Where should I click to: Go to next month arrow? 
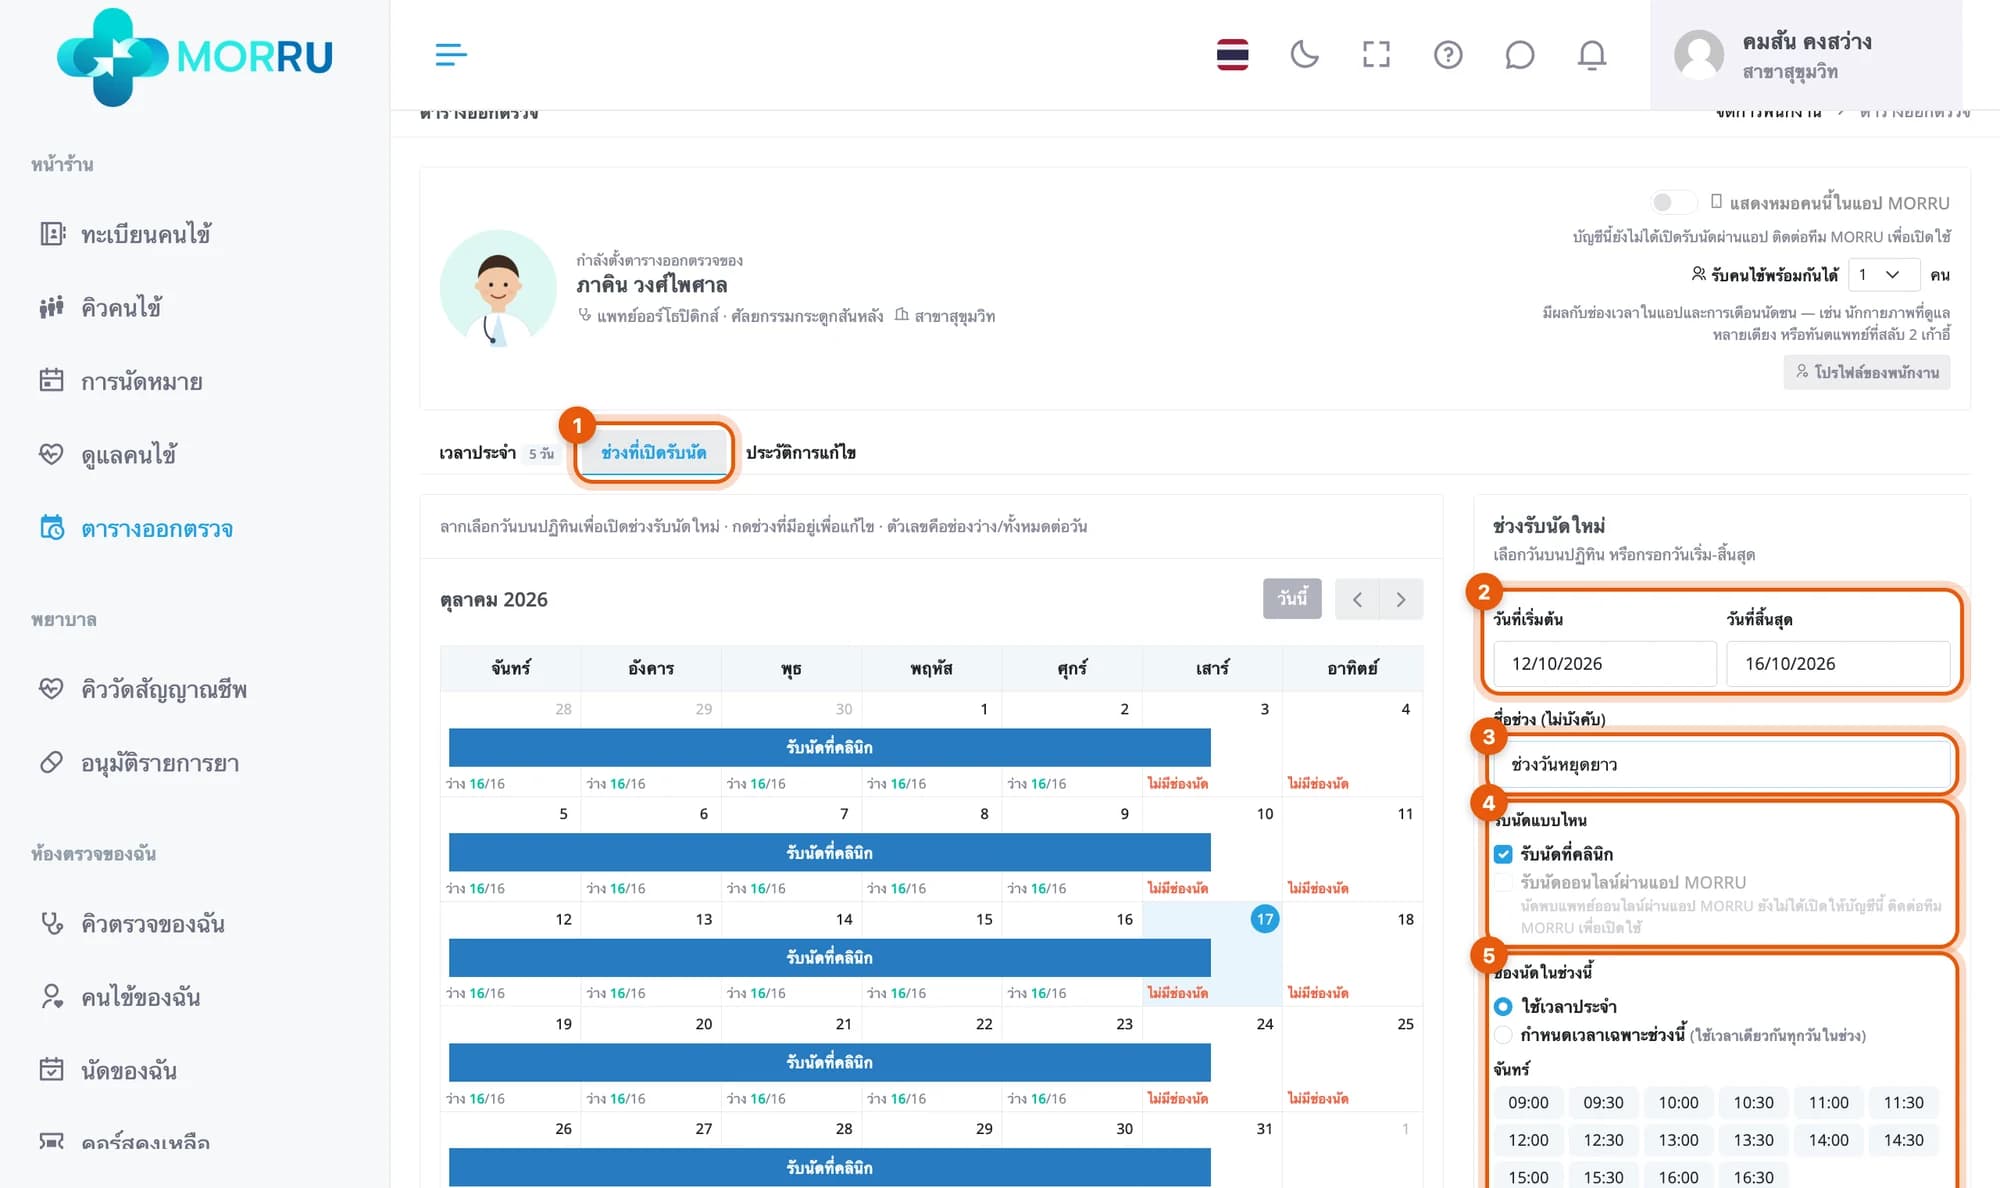[1401, 599]
